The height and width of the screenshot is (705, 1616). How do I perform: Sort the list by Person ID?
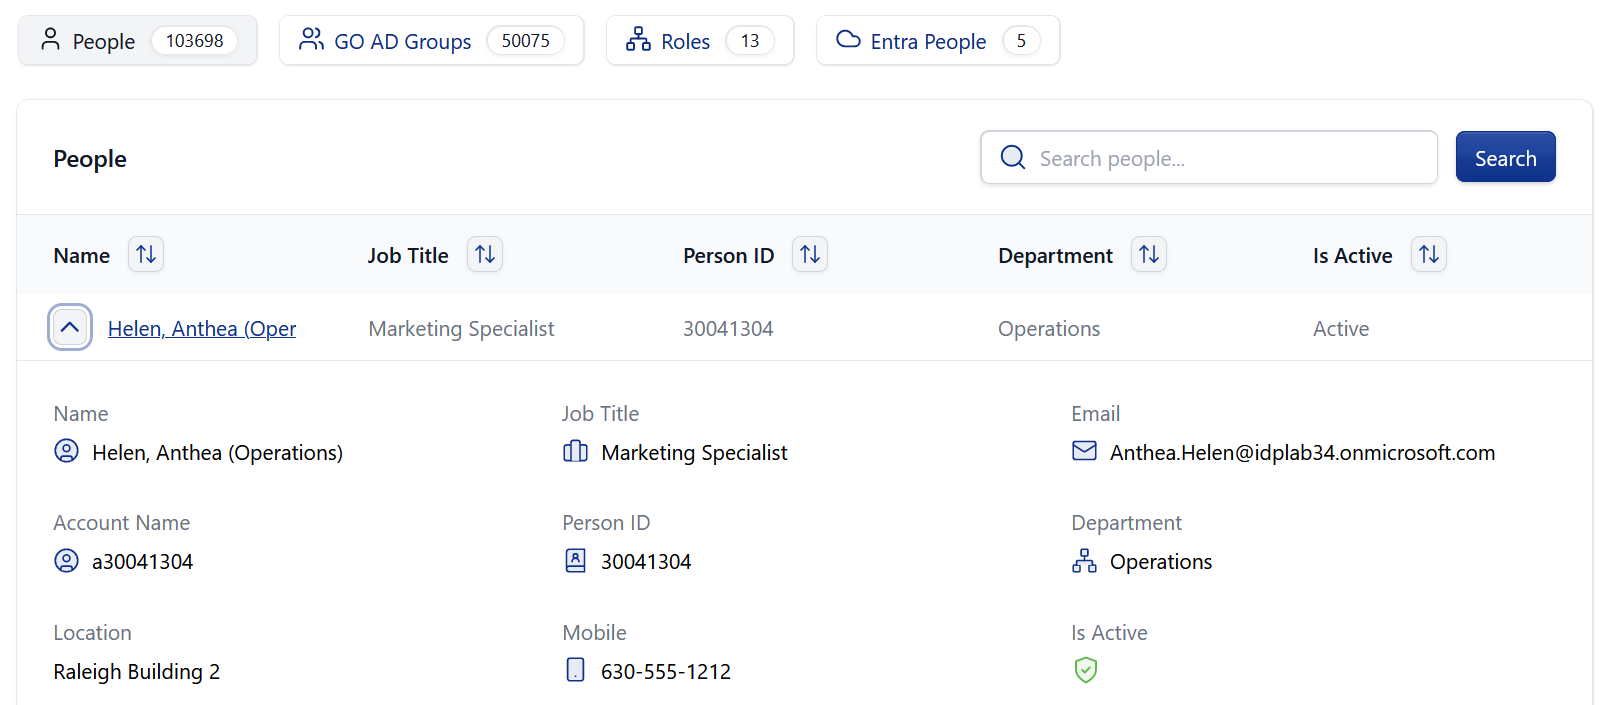(x=810, y=255)
